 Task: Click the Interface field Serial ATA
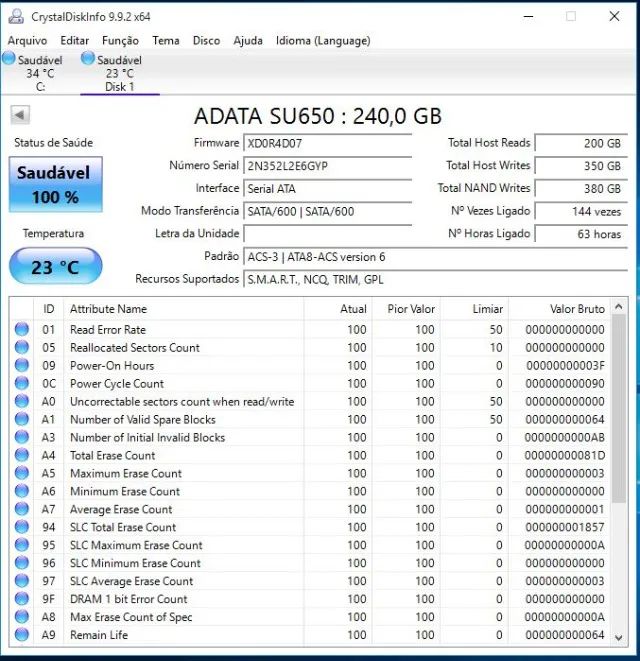pos(327,188)
